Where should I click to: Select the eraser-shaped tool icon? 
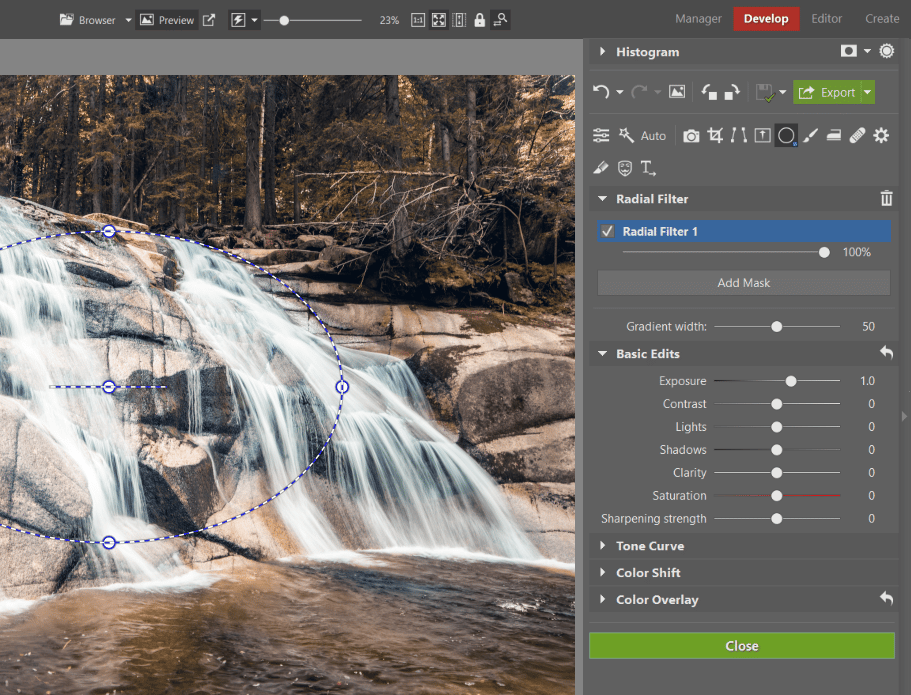601,169
